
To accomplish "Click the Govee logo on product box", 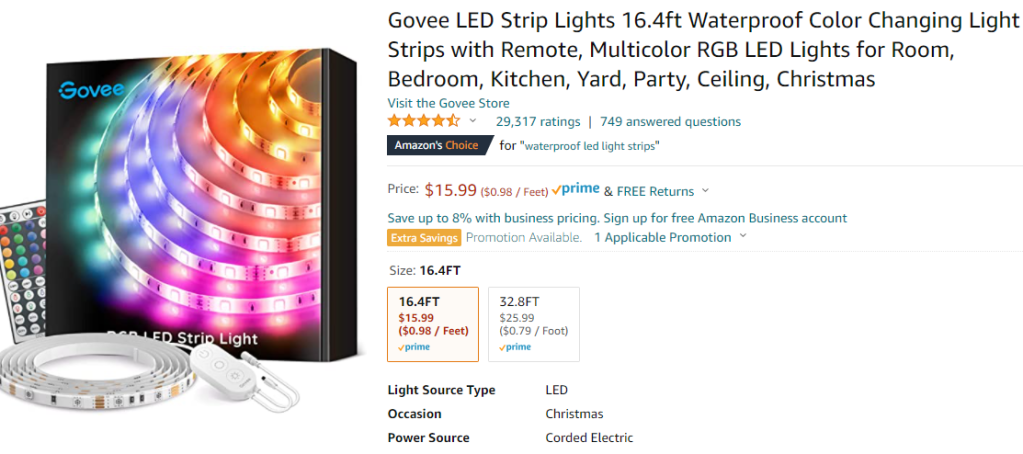I will tap(89, 88).
